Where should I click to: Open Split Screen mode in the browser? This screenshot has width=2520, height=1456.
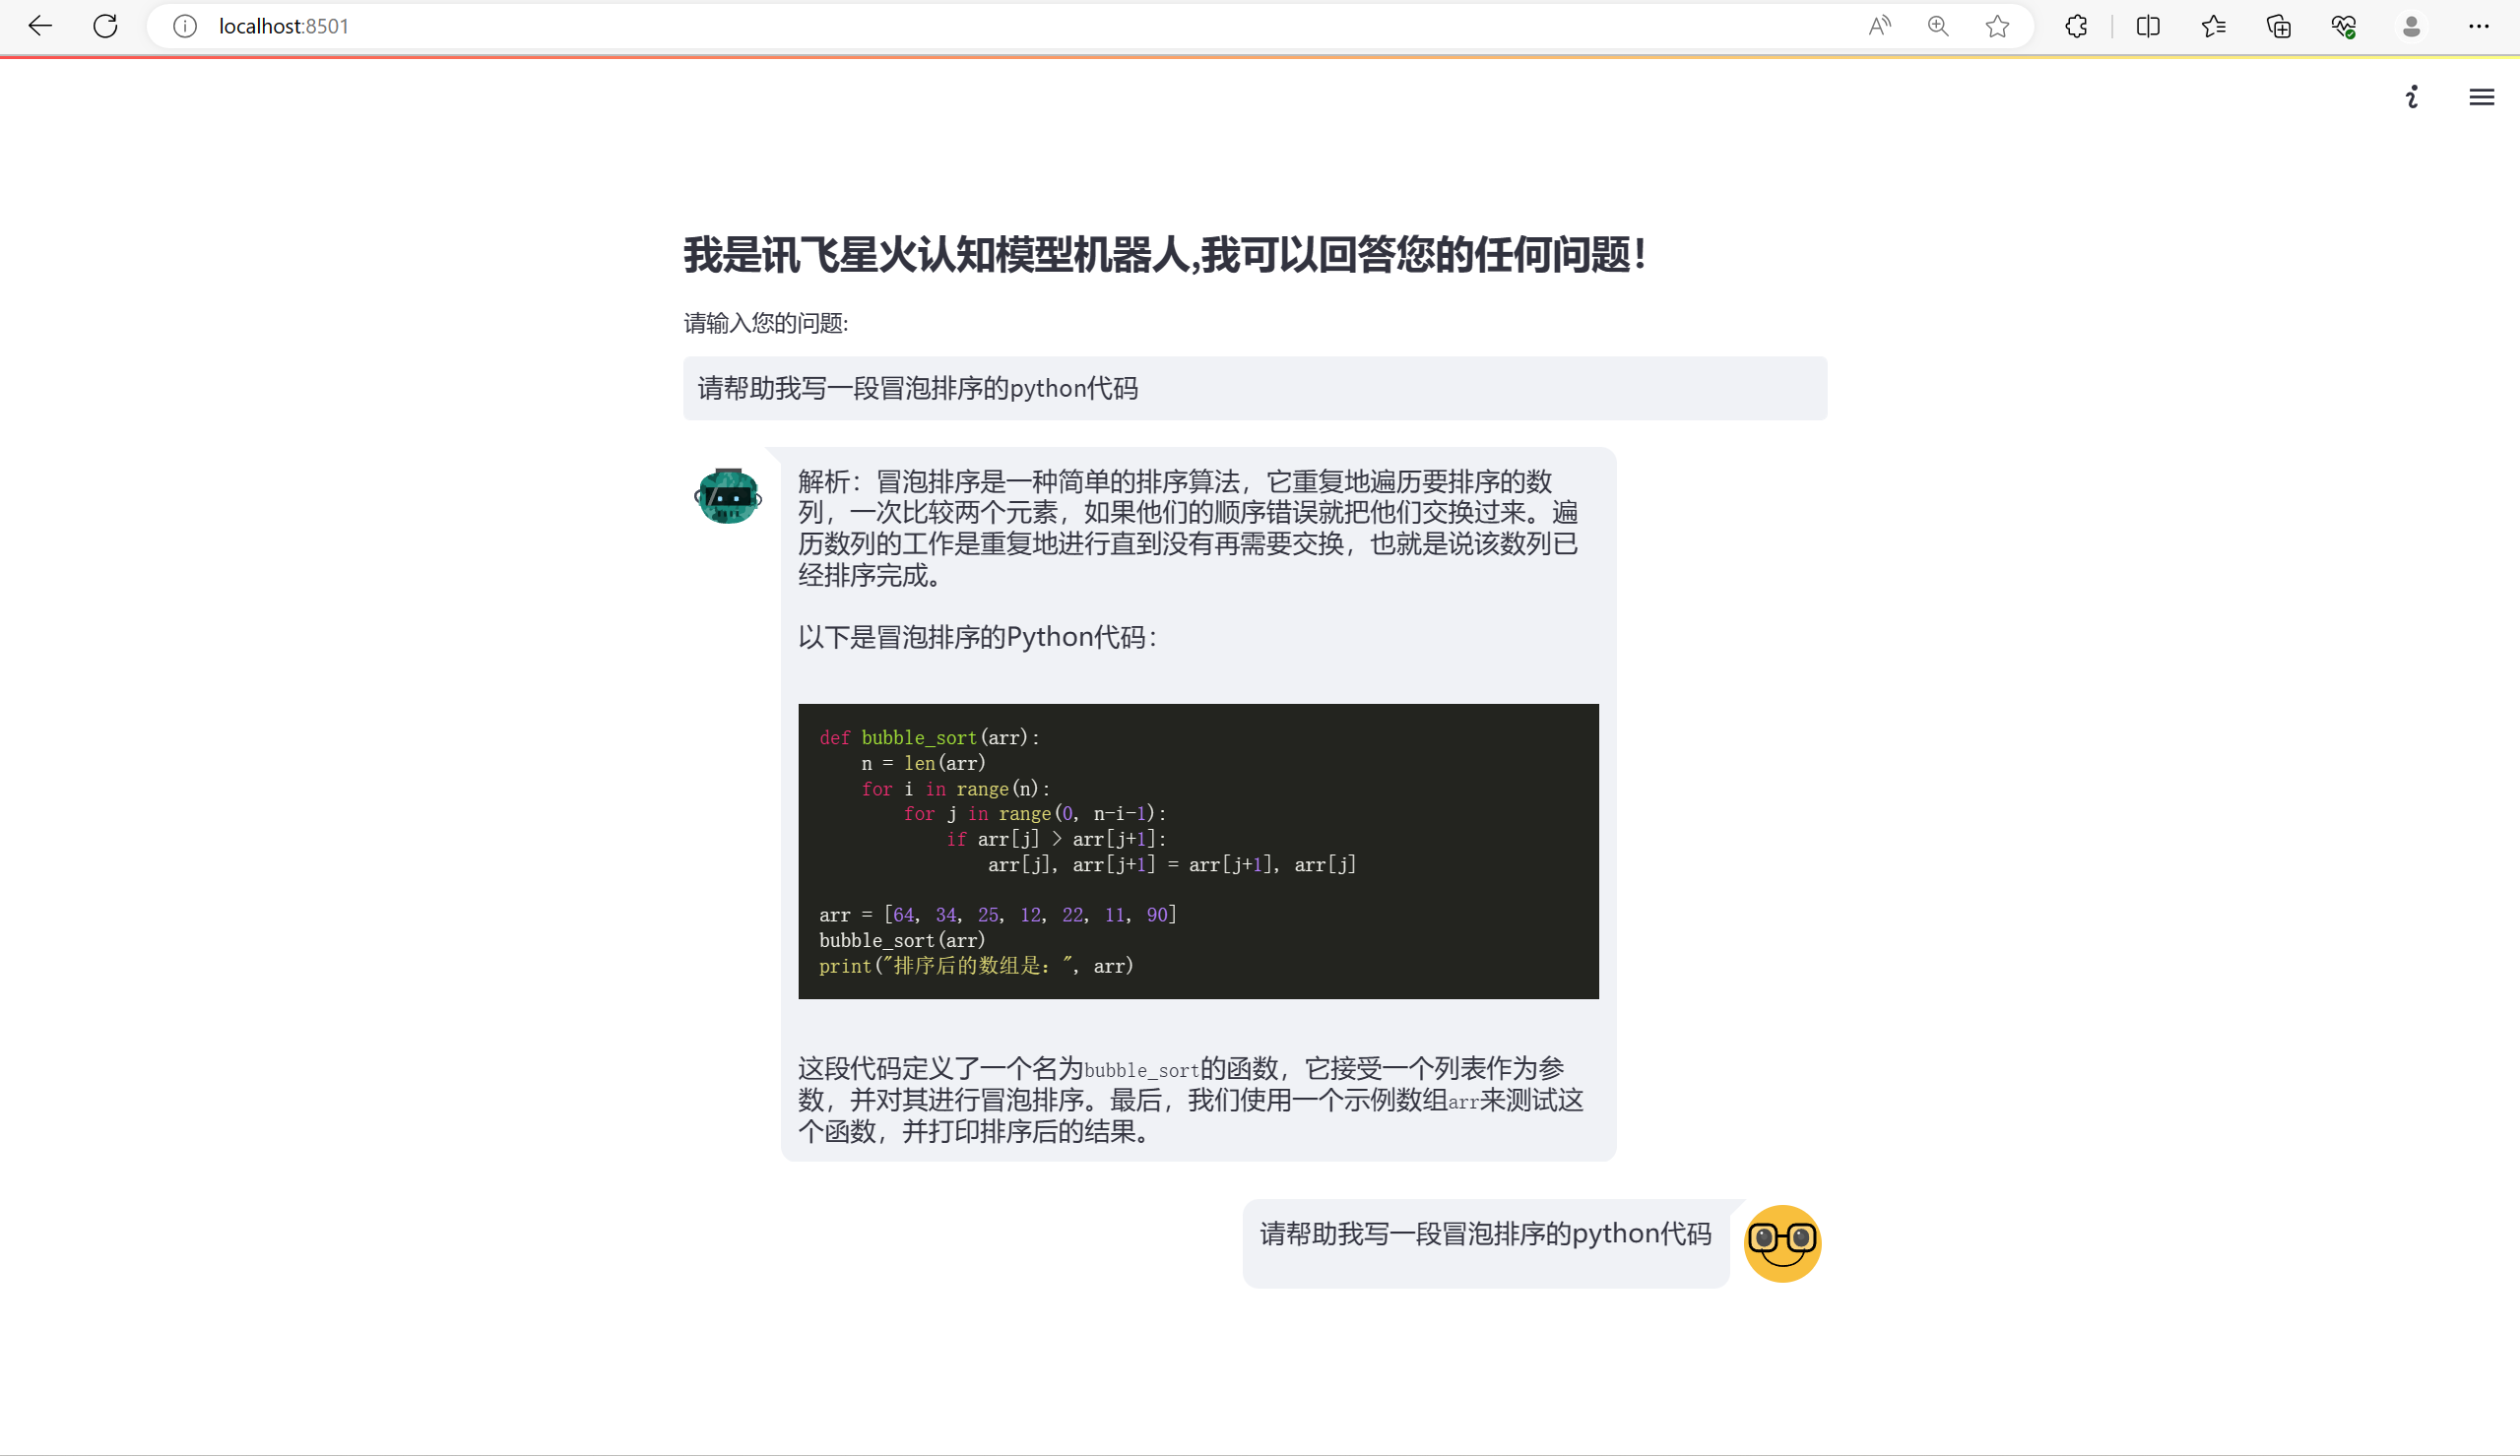click(2147, 26)
